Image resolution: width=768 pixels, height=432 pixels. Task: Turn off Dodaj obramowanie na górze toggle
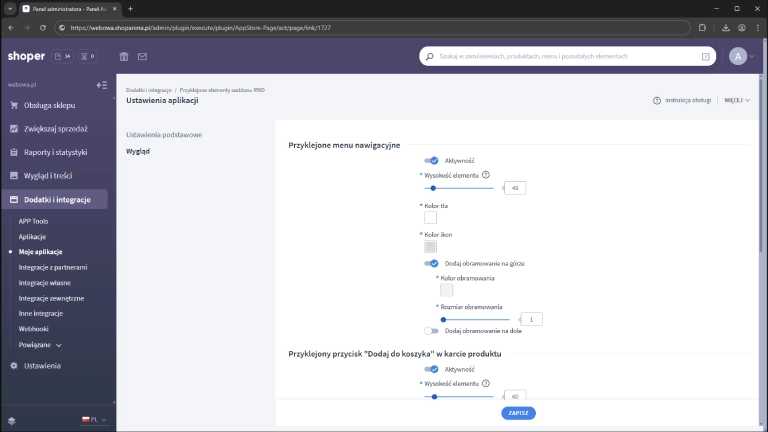431,263
